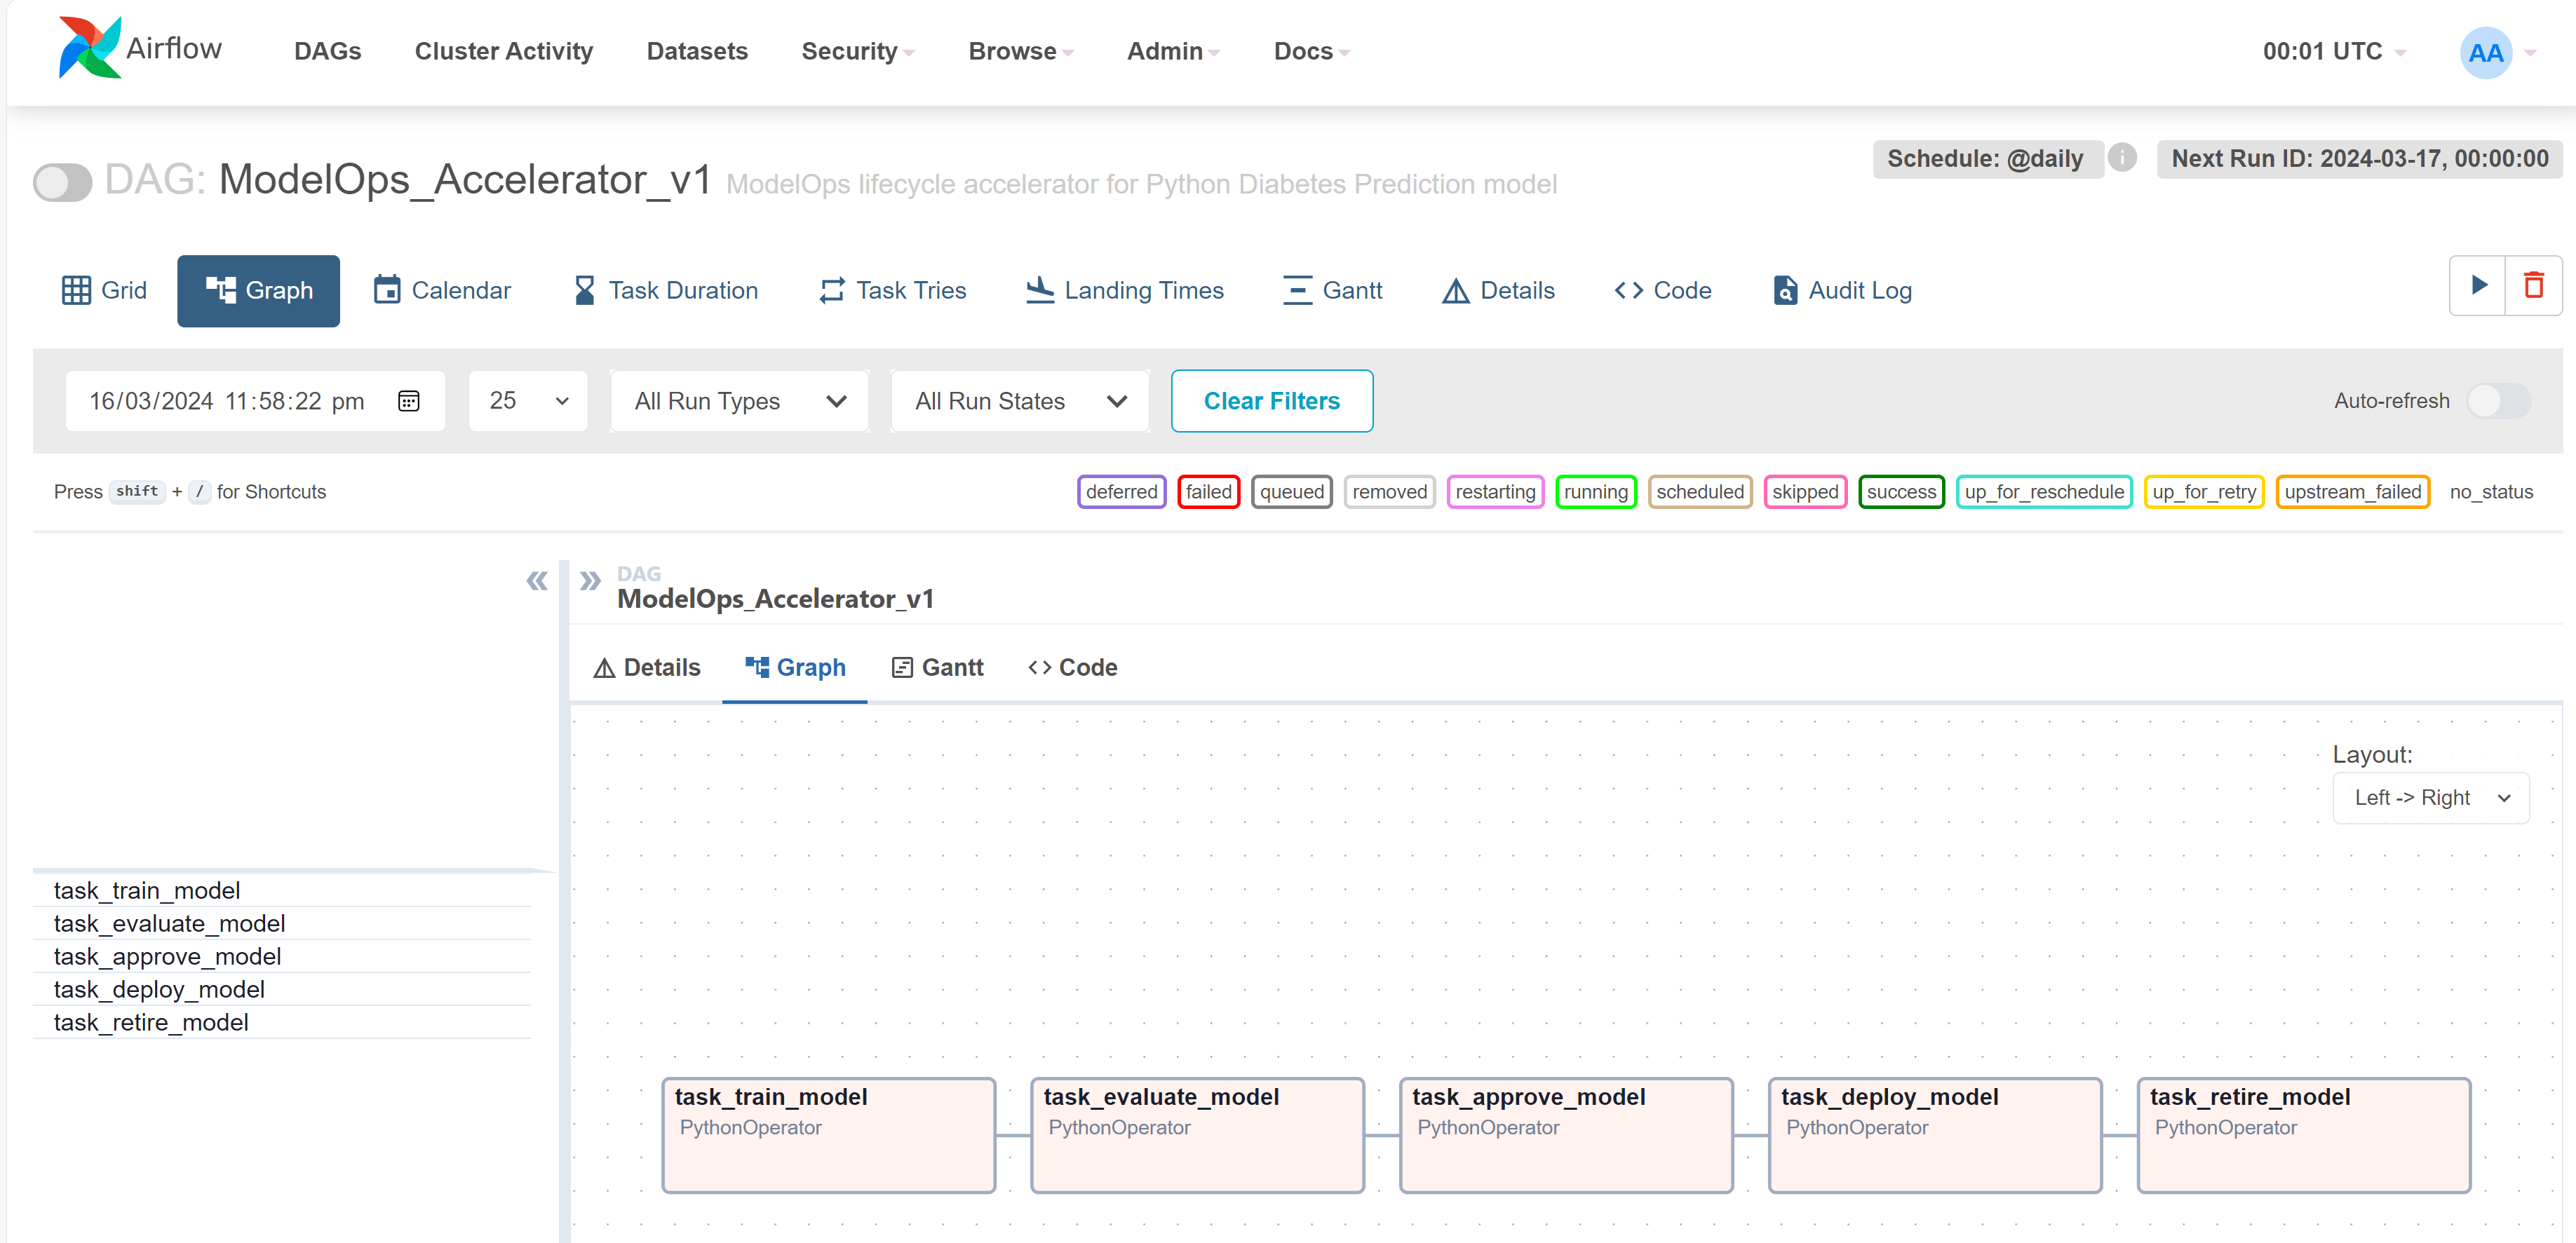Viewport: 2576px width, 1243px height.
Task: Click the task_deploy_model graph node
Action: click(x=1935, y=1135)
